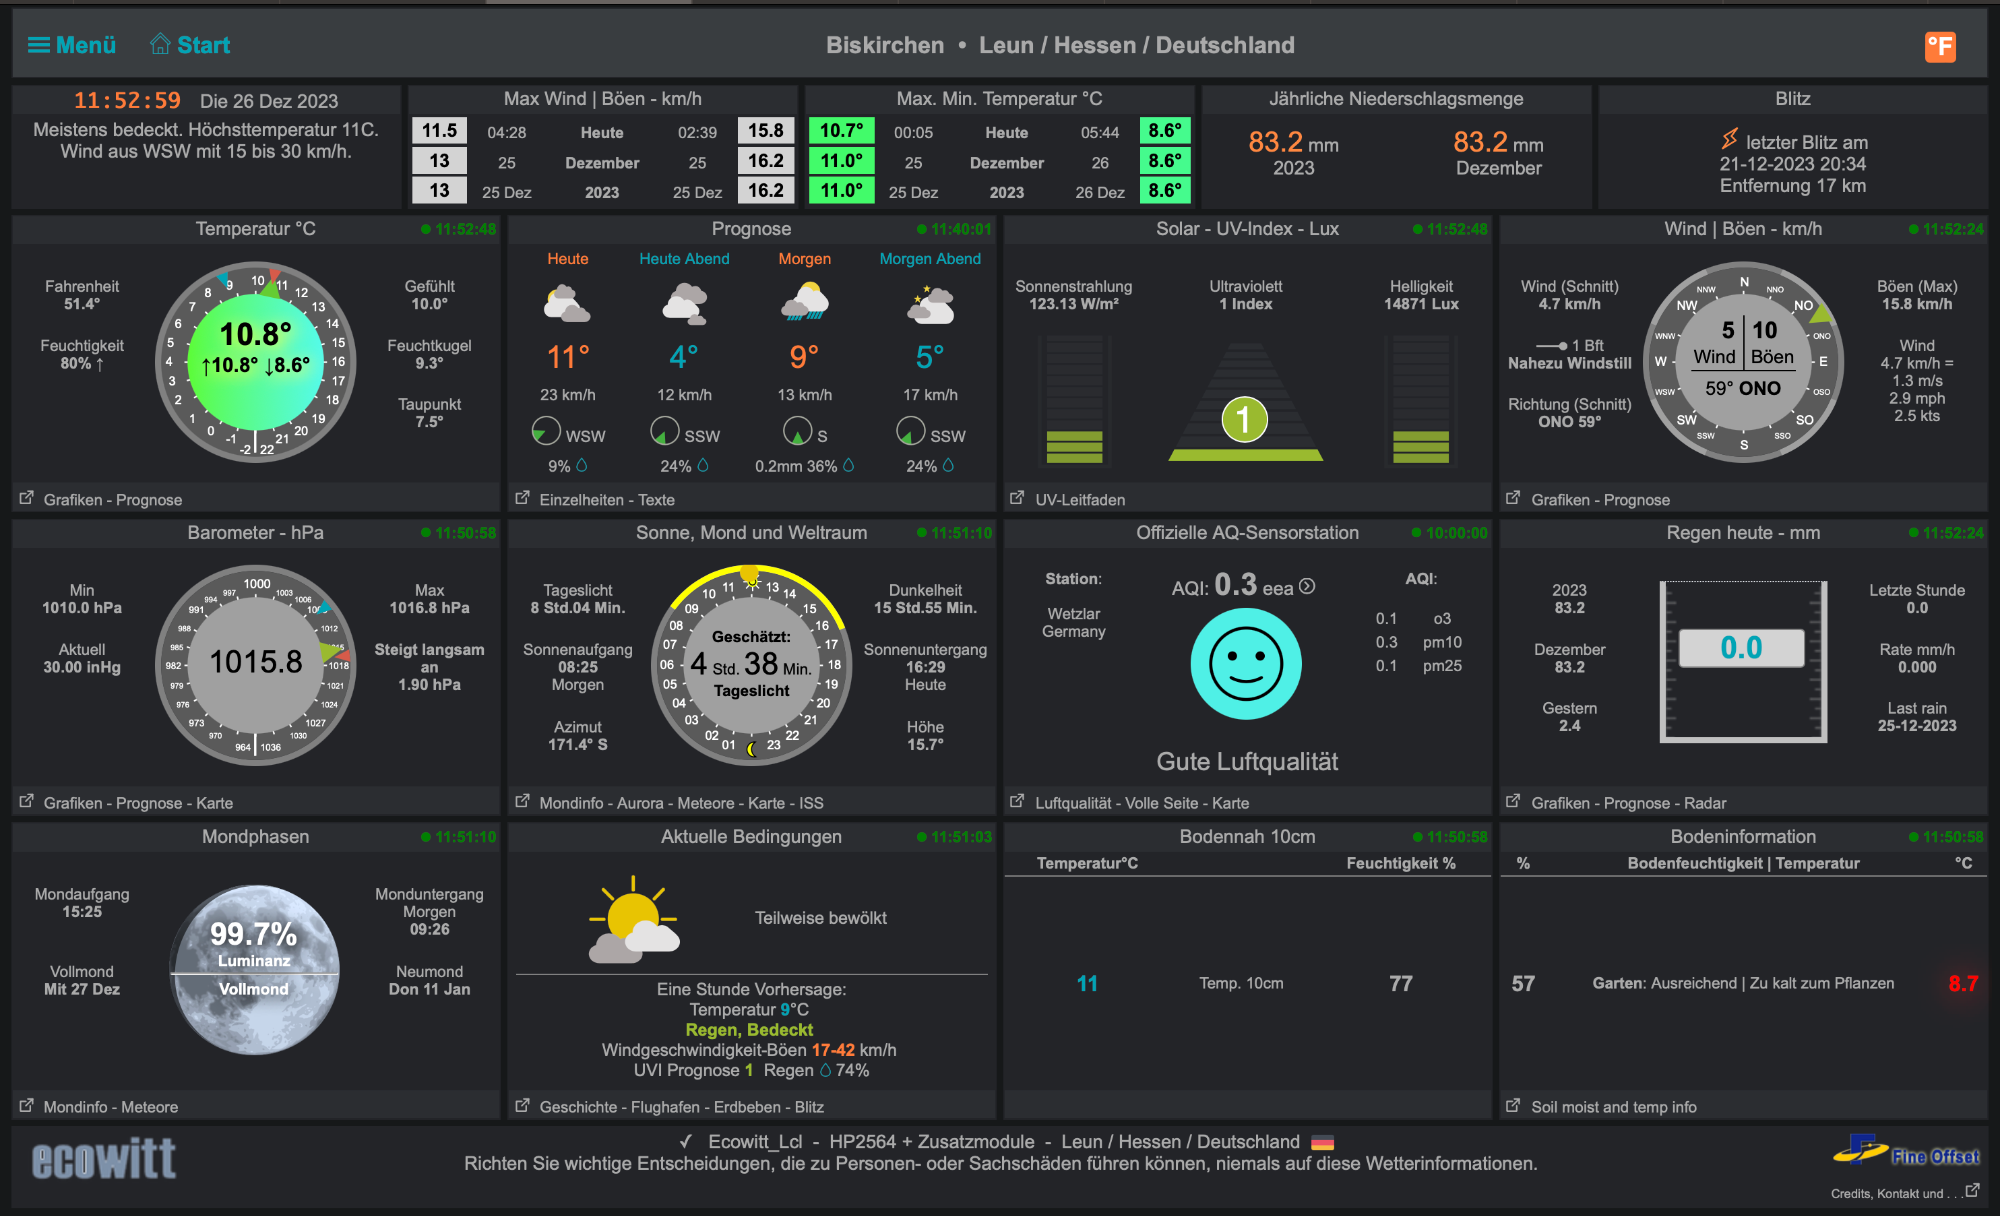The height and width of the screenshot is (1216, 2000).
Task: Click the Heute forecast weather icon
Action: (x=567, y=304)
